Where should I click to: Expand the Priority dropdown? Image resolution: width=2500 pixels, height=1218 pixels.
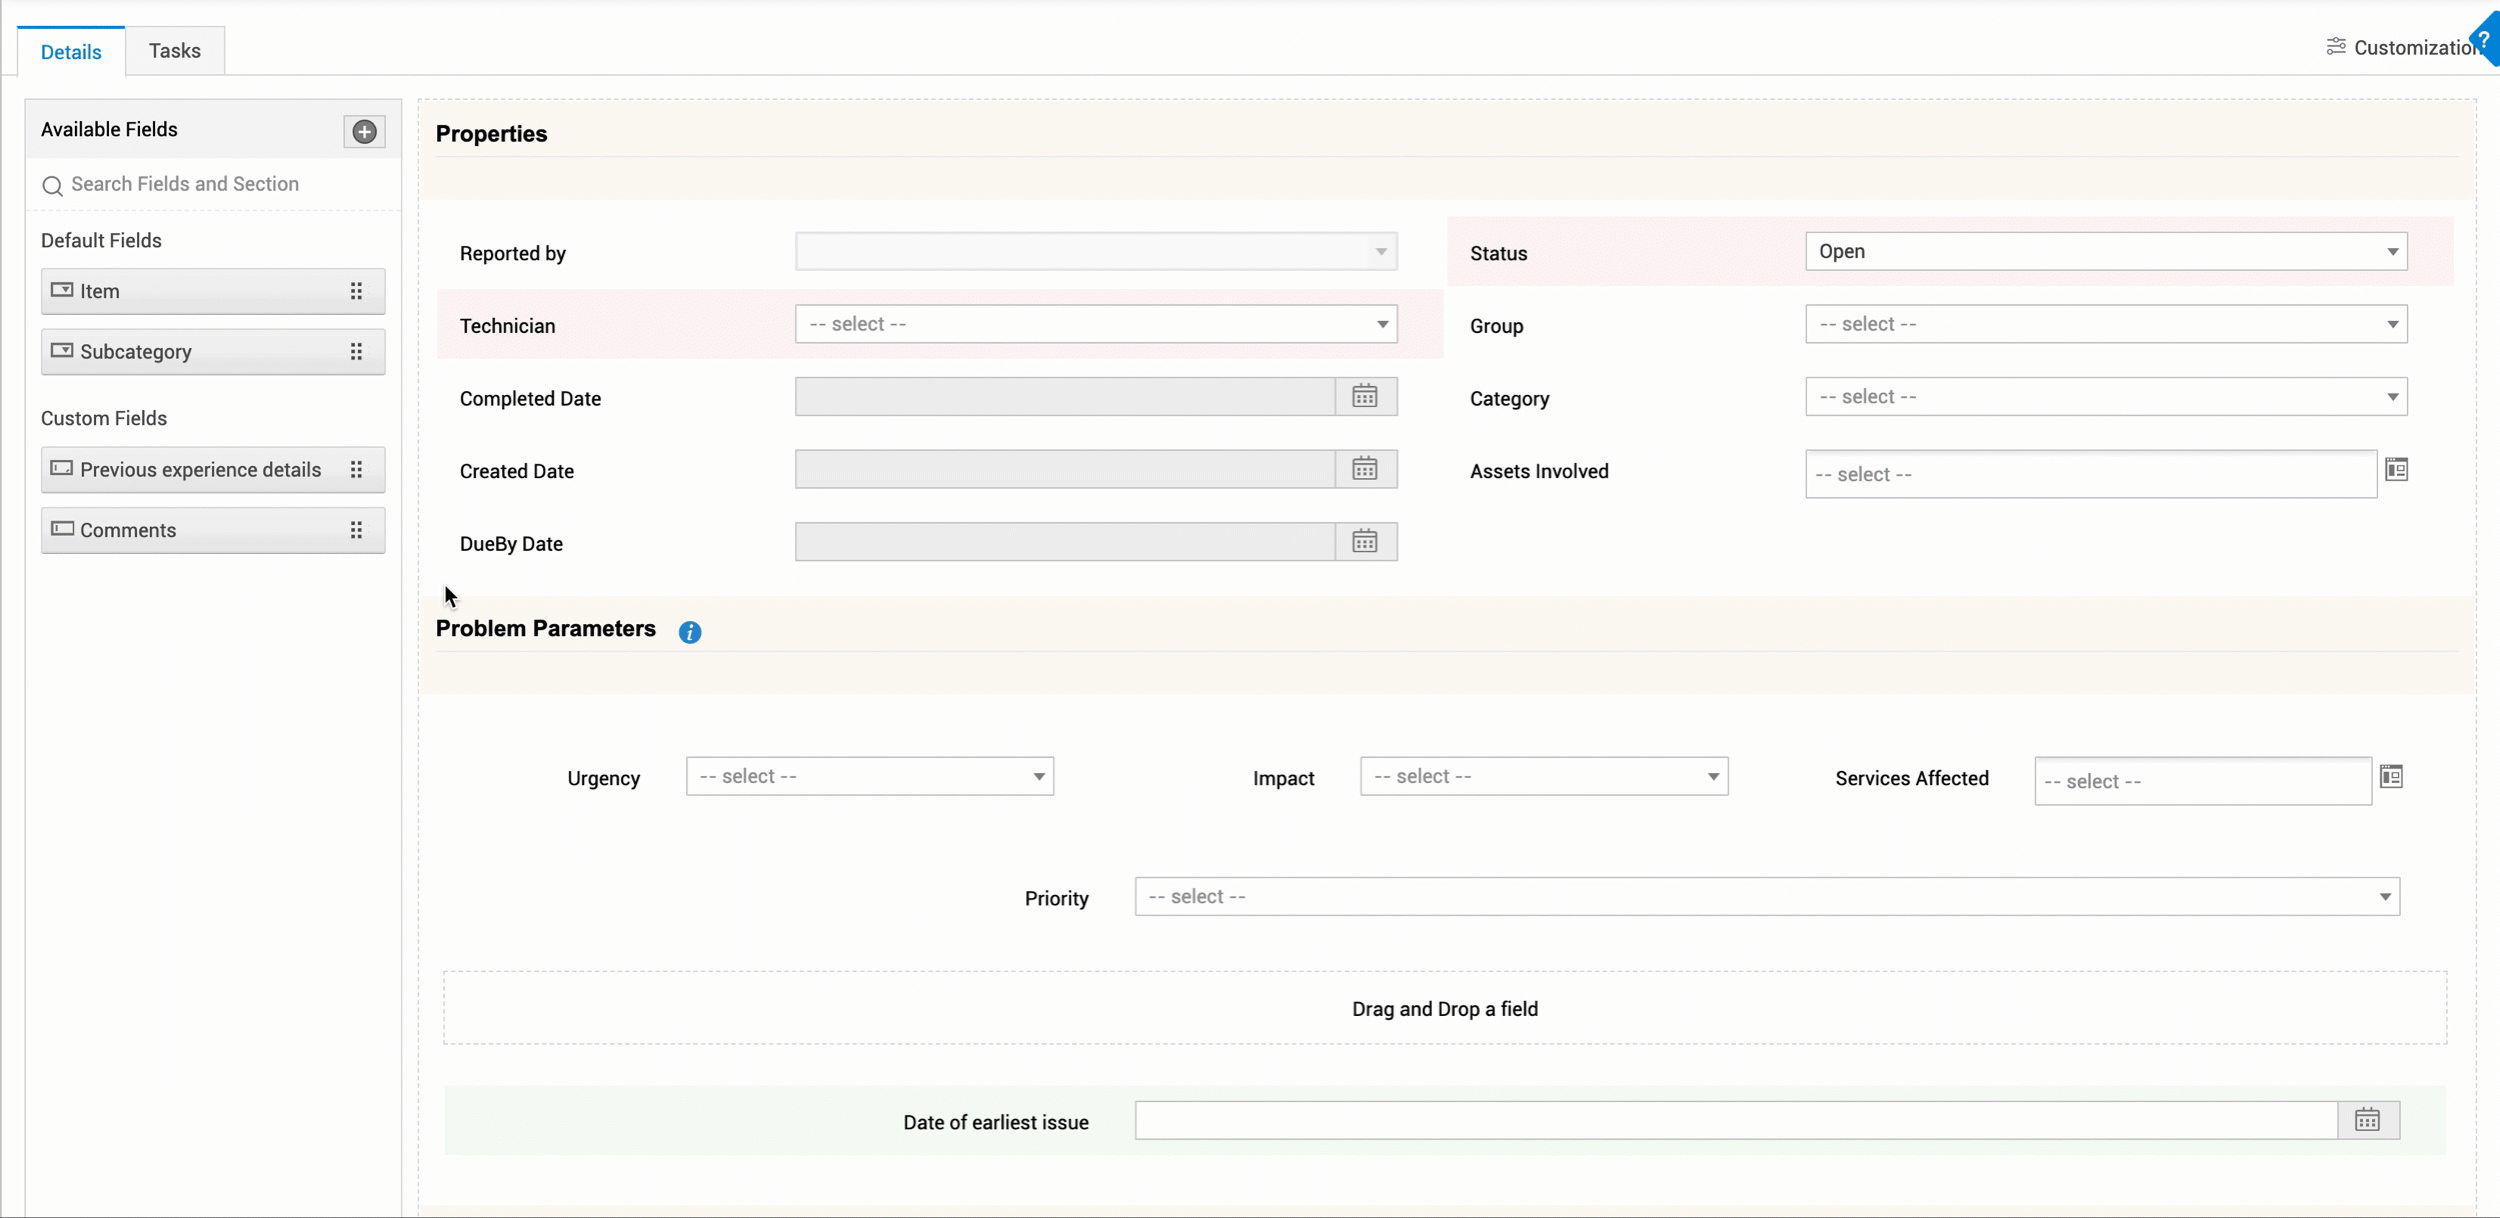point(1767,897)
